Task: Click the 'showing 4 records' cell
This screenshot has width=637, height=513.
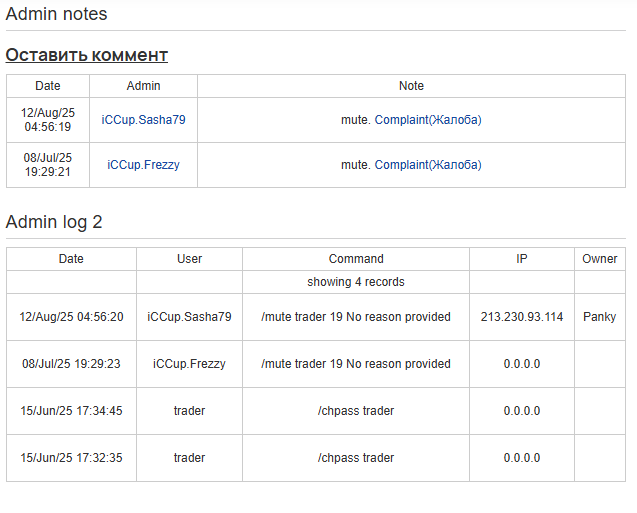Action: point(356,282)
